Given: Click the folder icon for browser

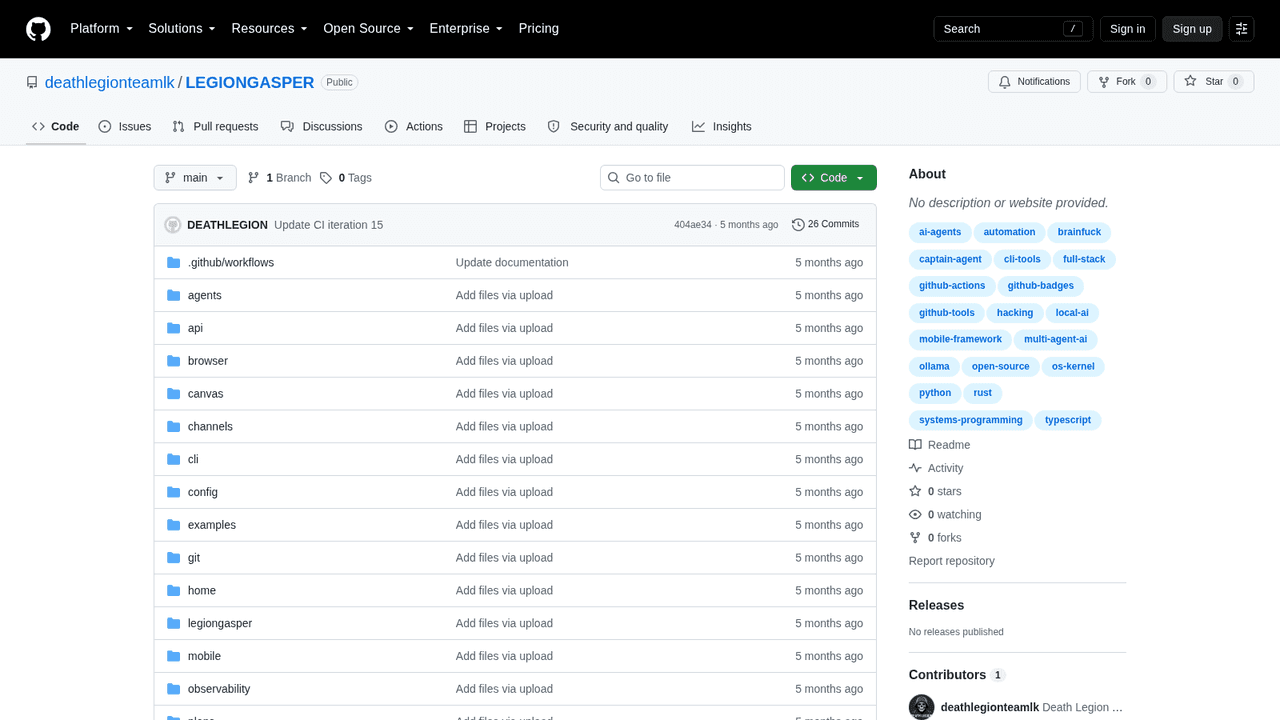Looking at the screenshot, I should click(173, 361).
